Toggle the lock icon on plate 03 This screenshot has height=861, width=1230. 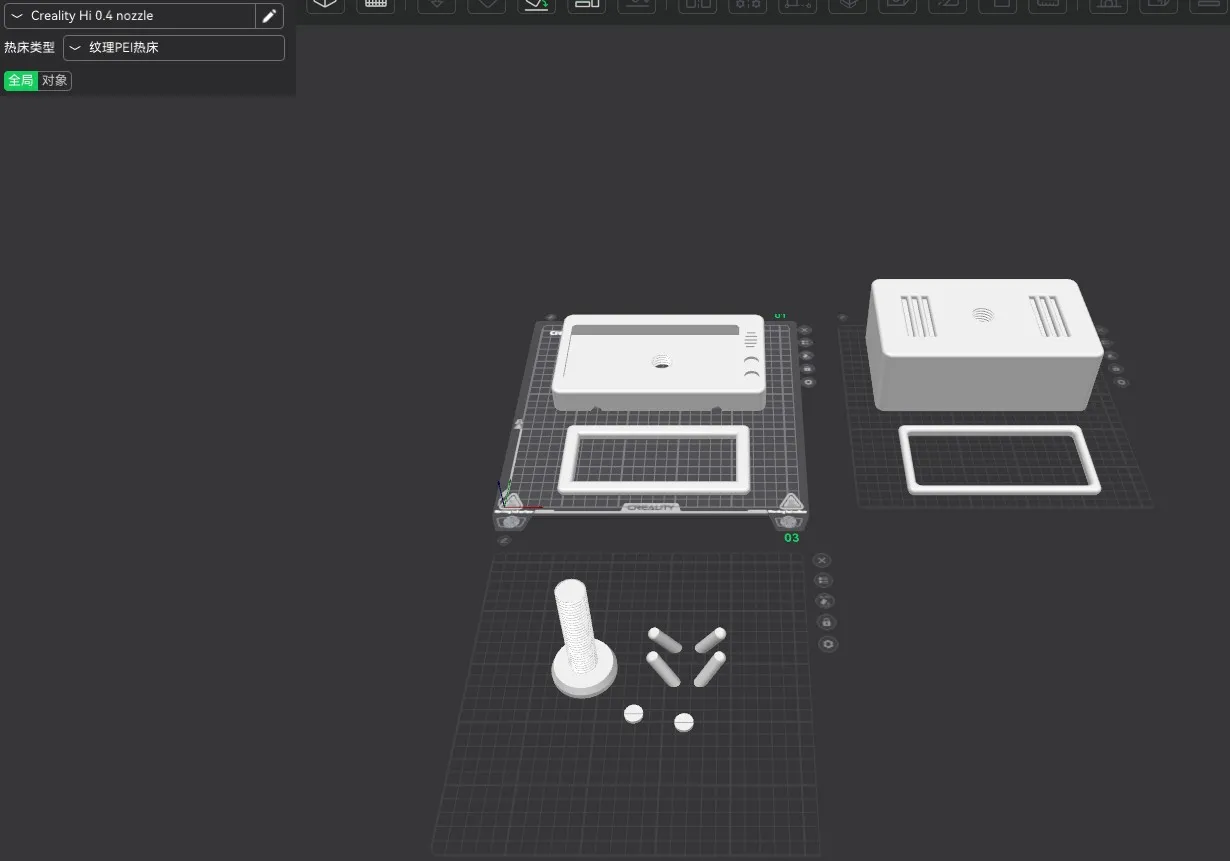[827, 622]
